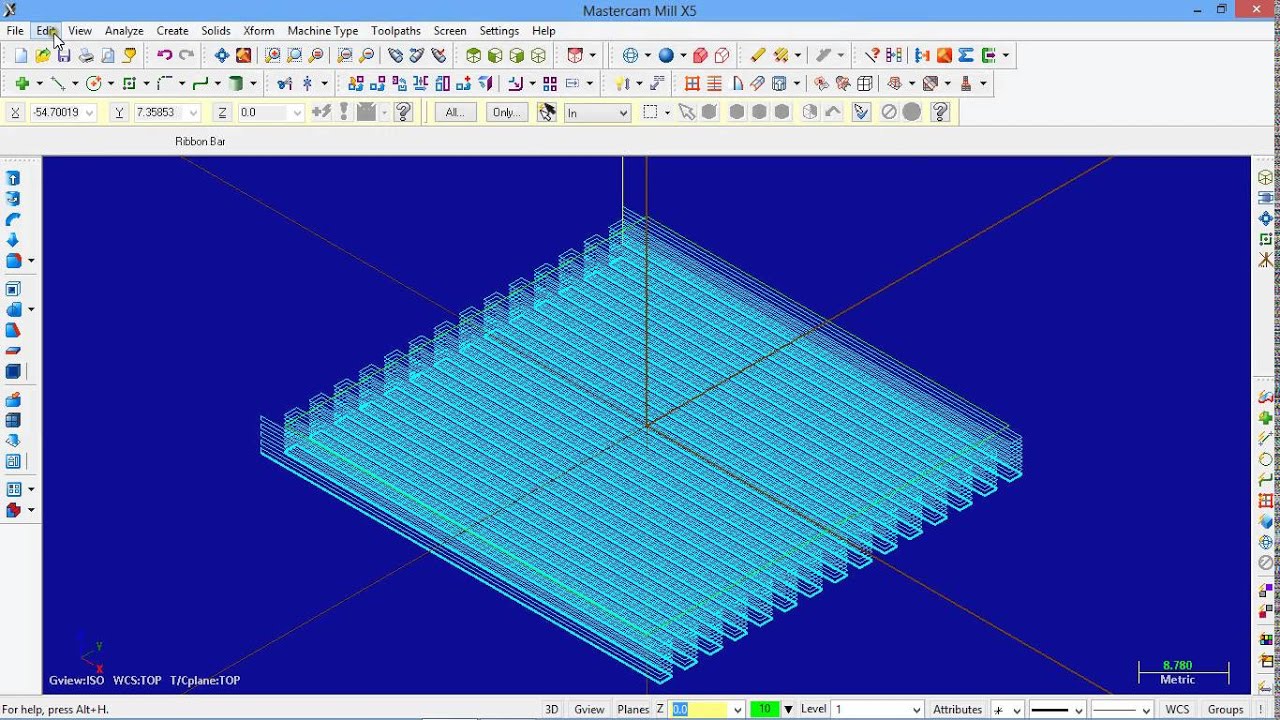The width and height of the screenshot is (1280, 720).
Task: Click the Print icon
Action: (86, 56)
